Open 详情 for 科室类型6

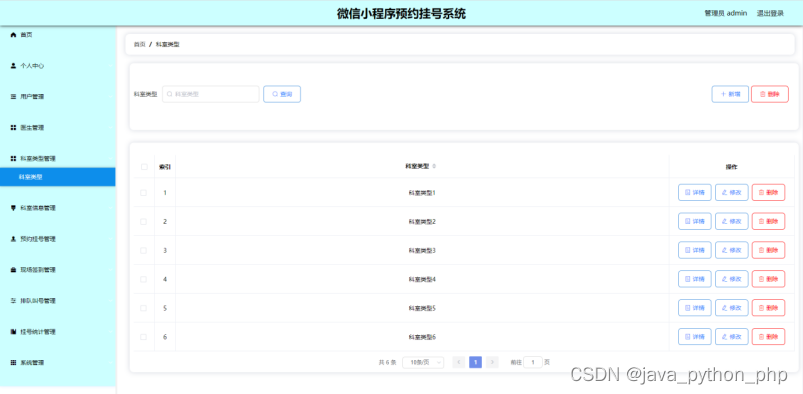point(694,337)
